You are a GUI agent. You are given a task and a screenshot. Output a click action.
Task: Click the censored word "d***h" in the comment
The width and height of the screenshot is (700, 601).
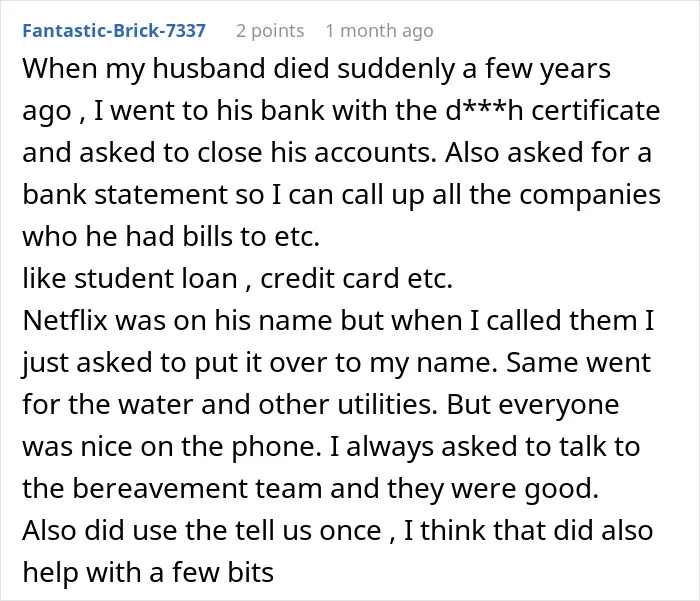tap(484, 110)
